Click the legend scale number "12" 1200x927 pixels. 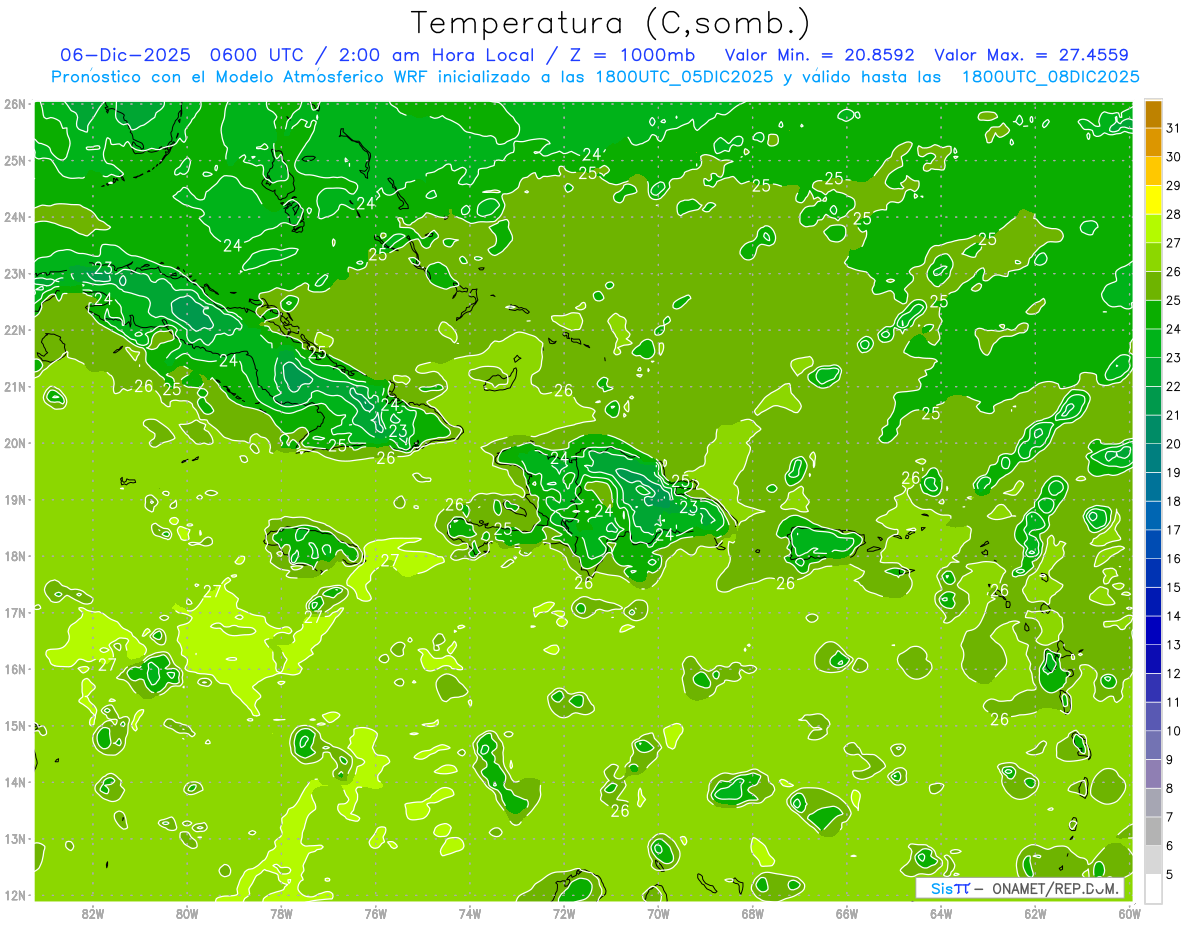tap(1173, 673)
